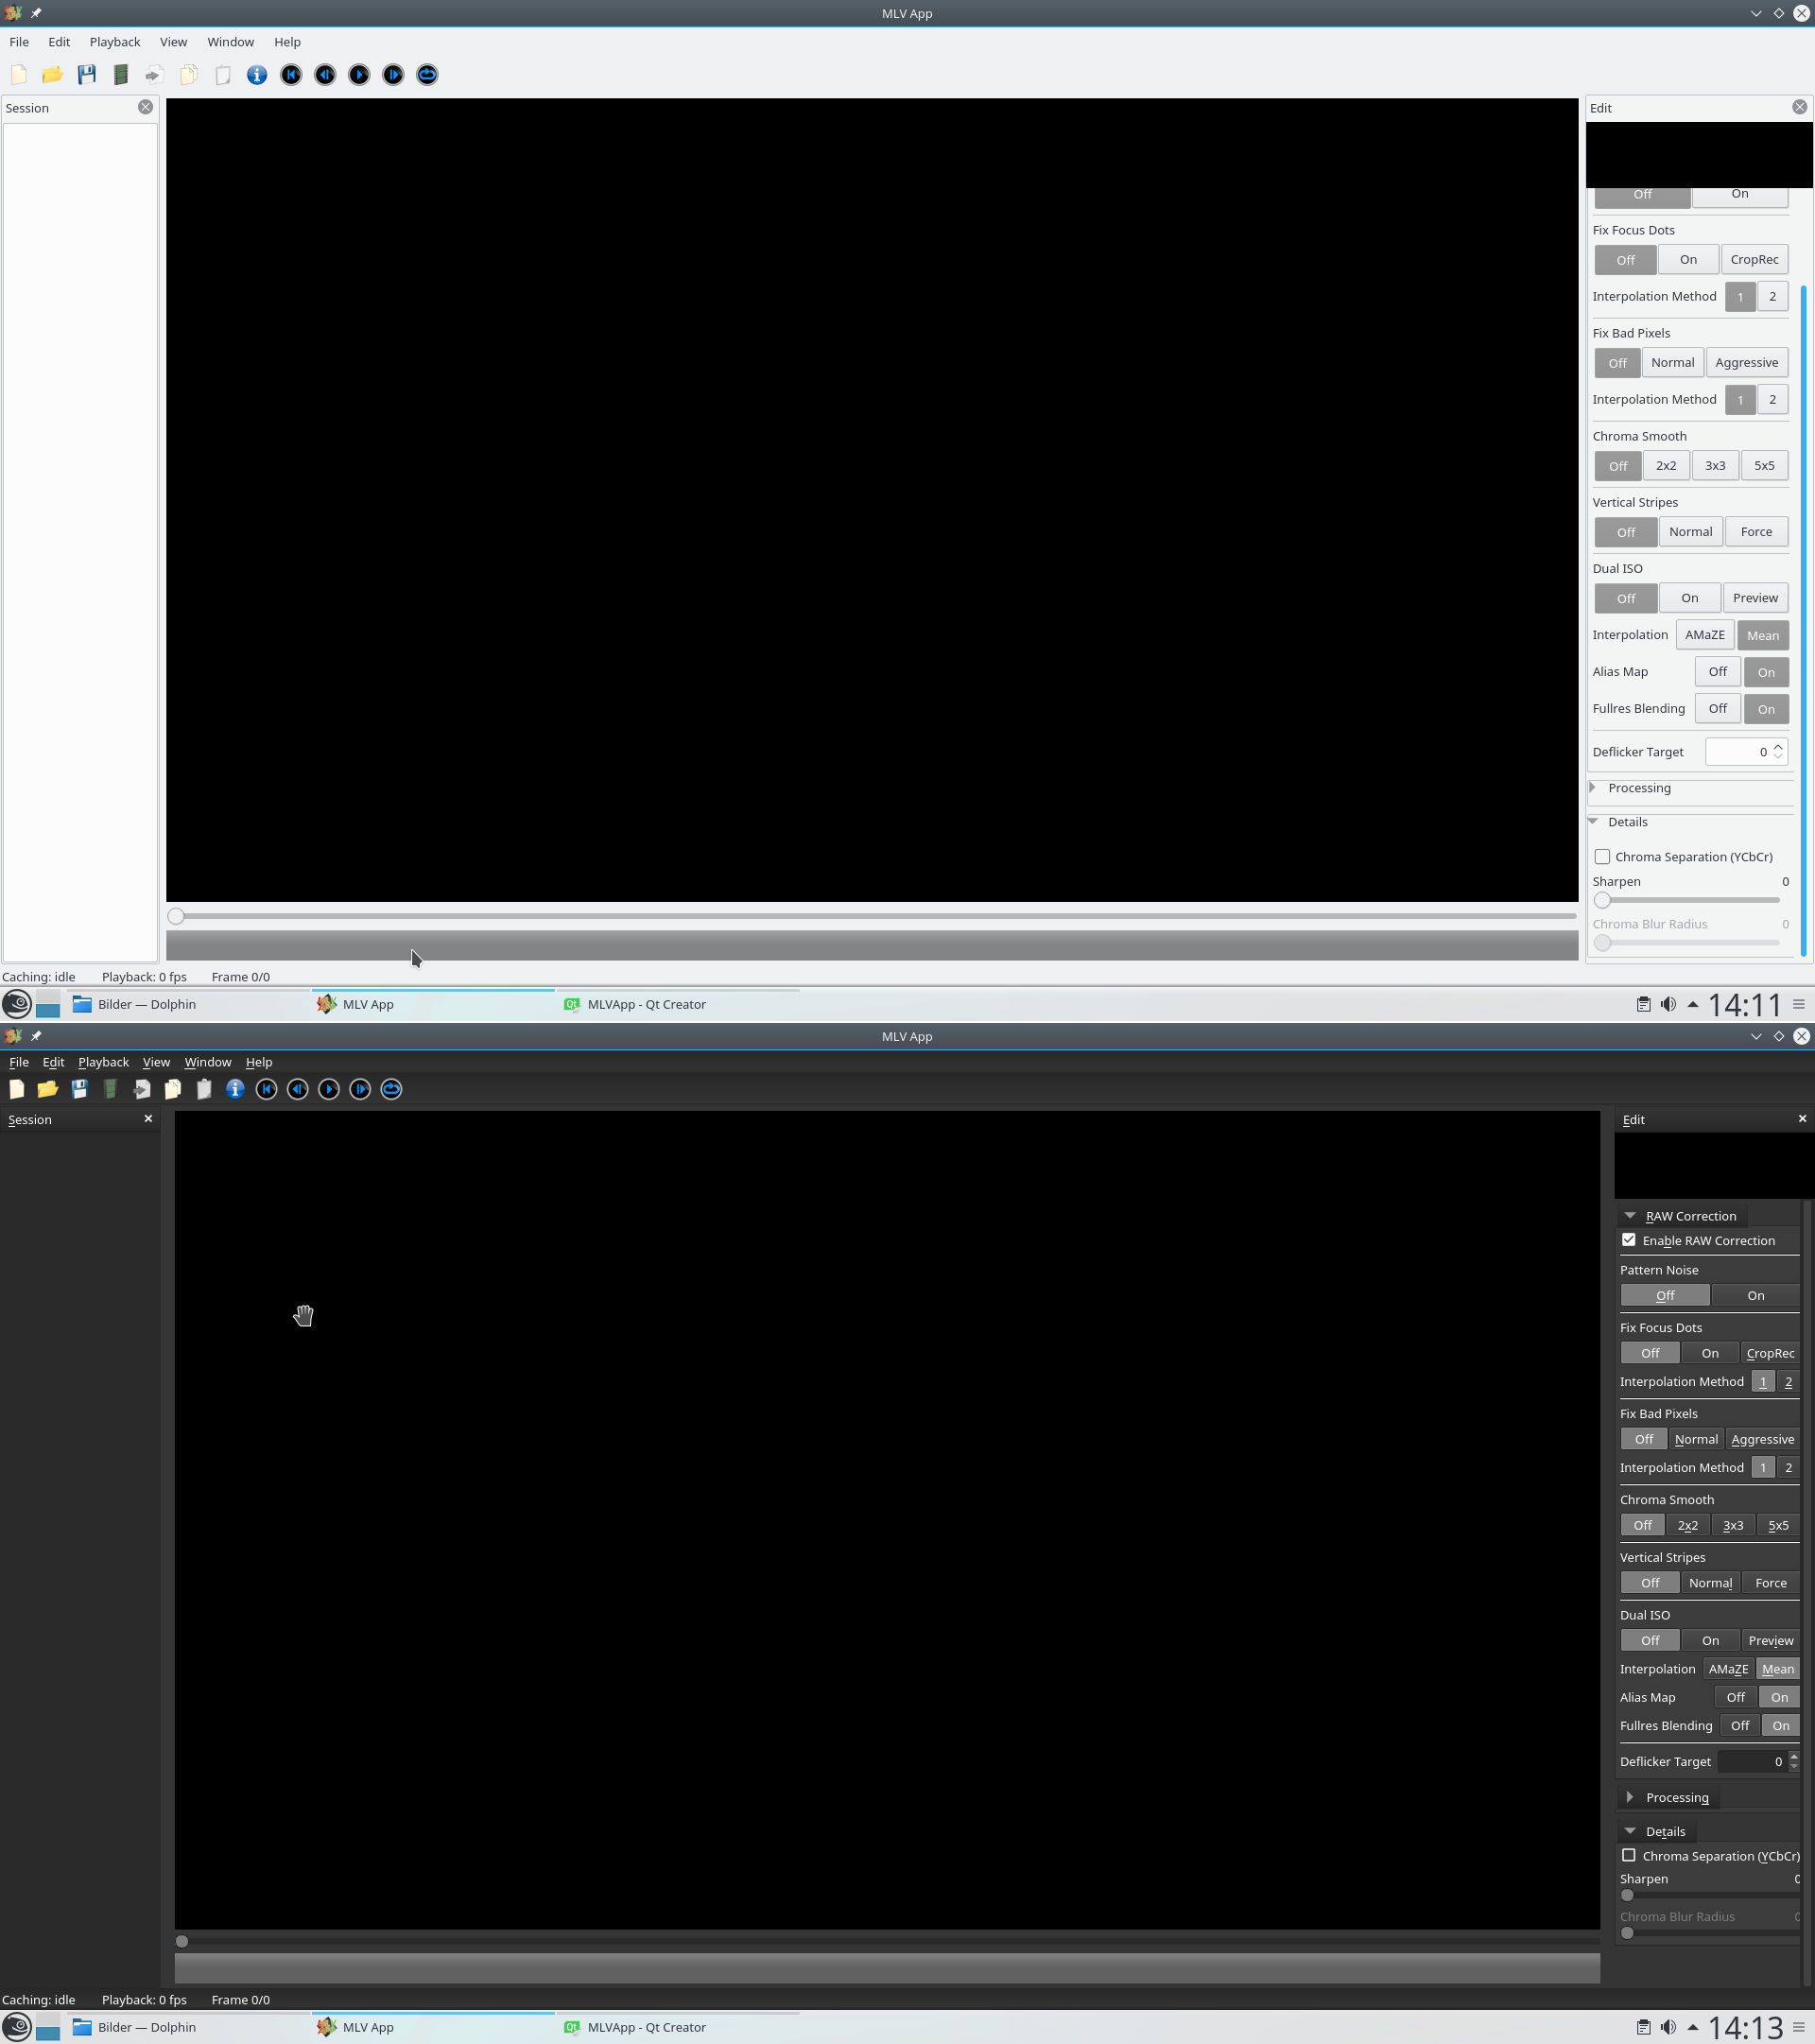
Task: Open folder icon in light-themed toolbar
Action: (x=52, y=75)
